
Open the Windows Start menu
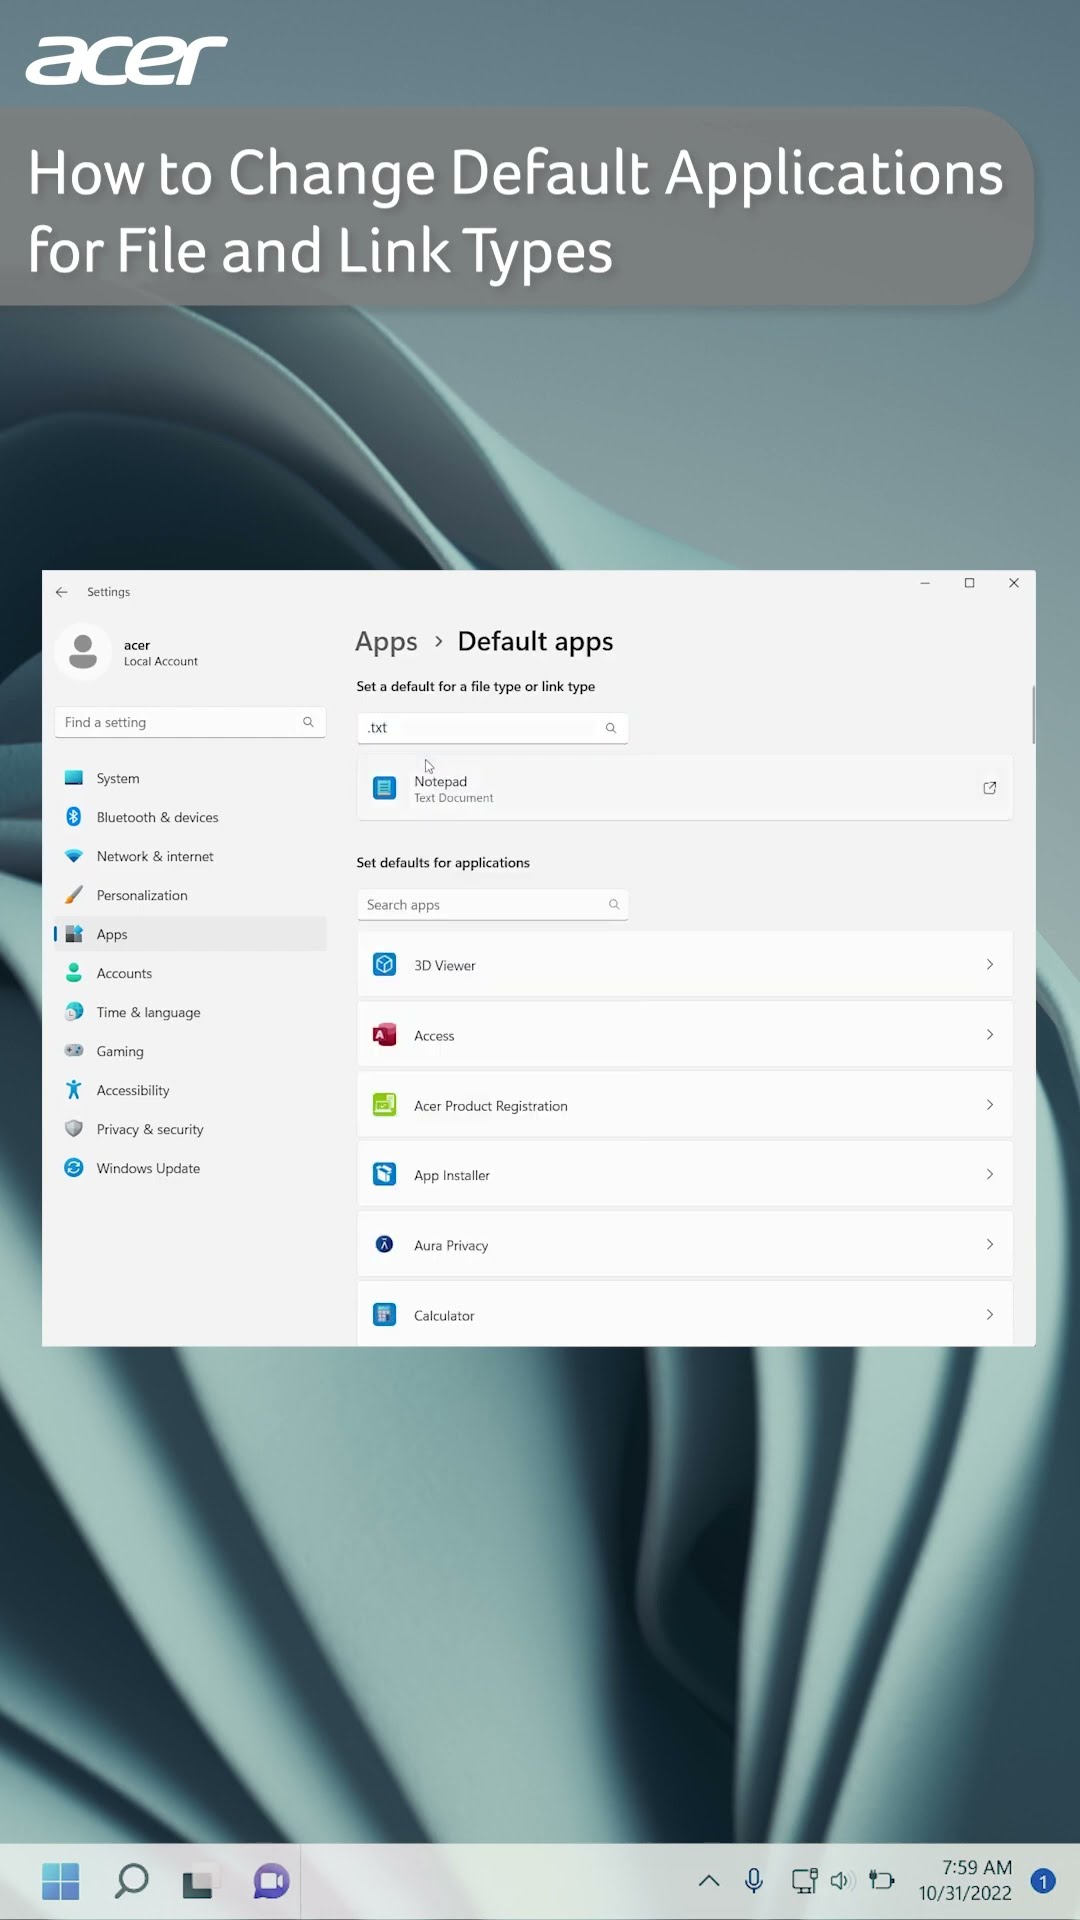pos(61,1882)
